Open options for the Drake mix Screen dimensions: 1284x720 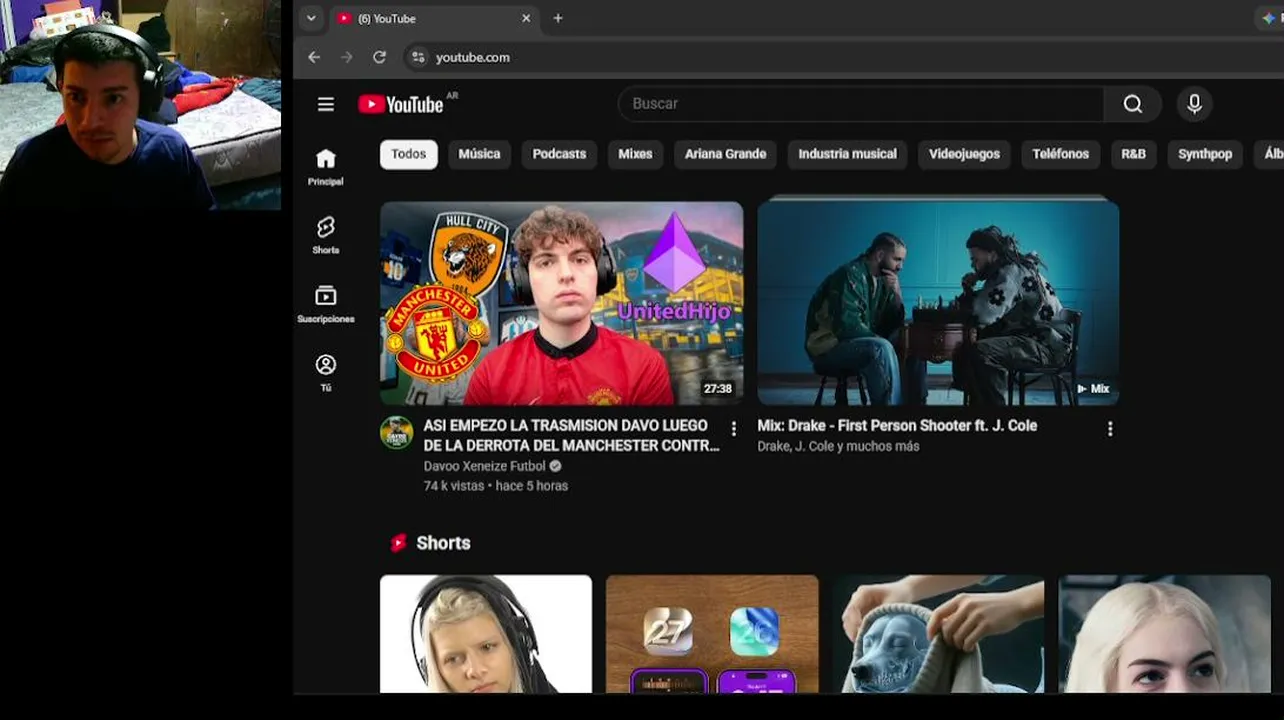point(1110,429)
